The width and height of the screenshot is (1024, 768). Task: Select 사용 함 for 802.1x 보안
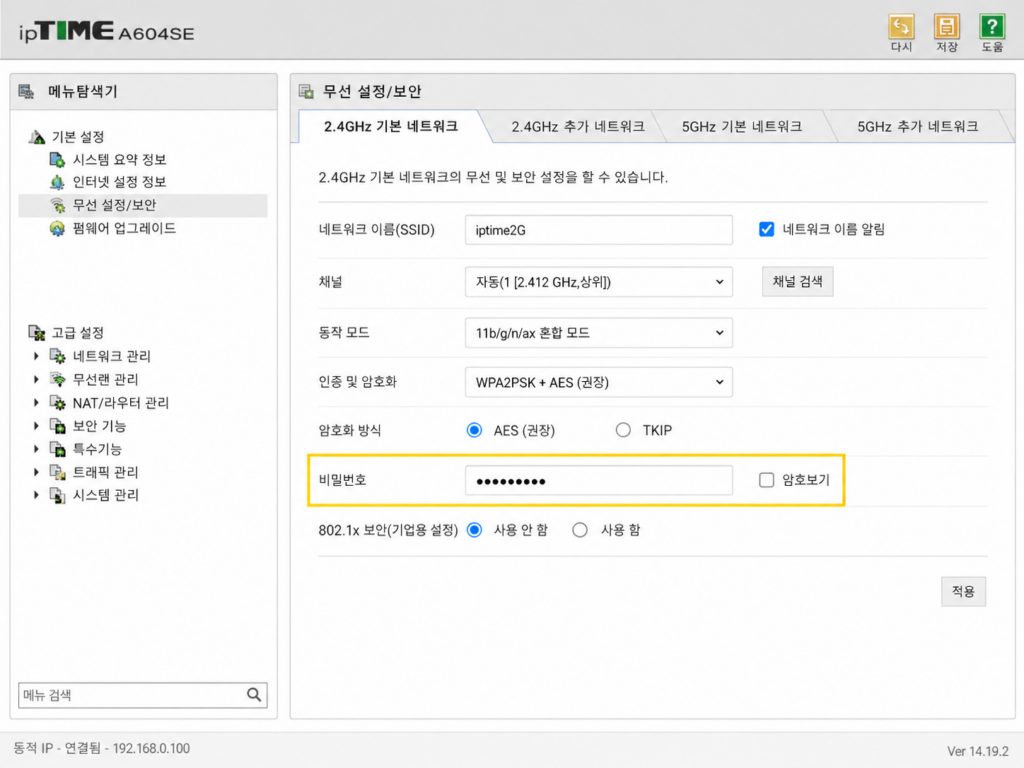click(x=580, y=530)
